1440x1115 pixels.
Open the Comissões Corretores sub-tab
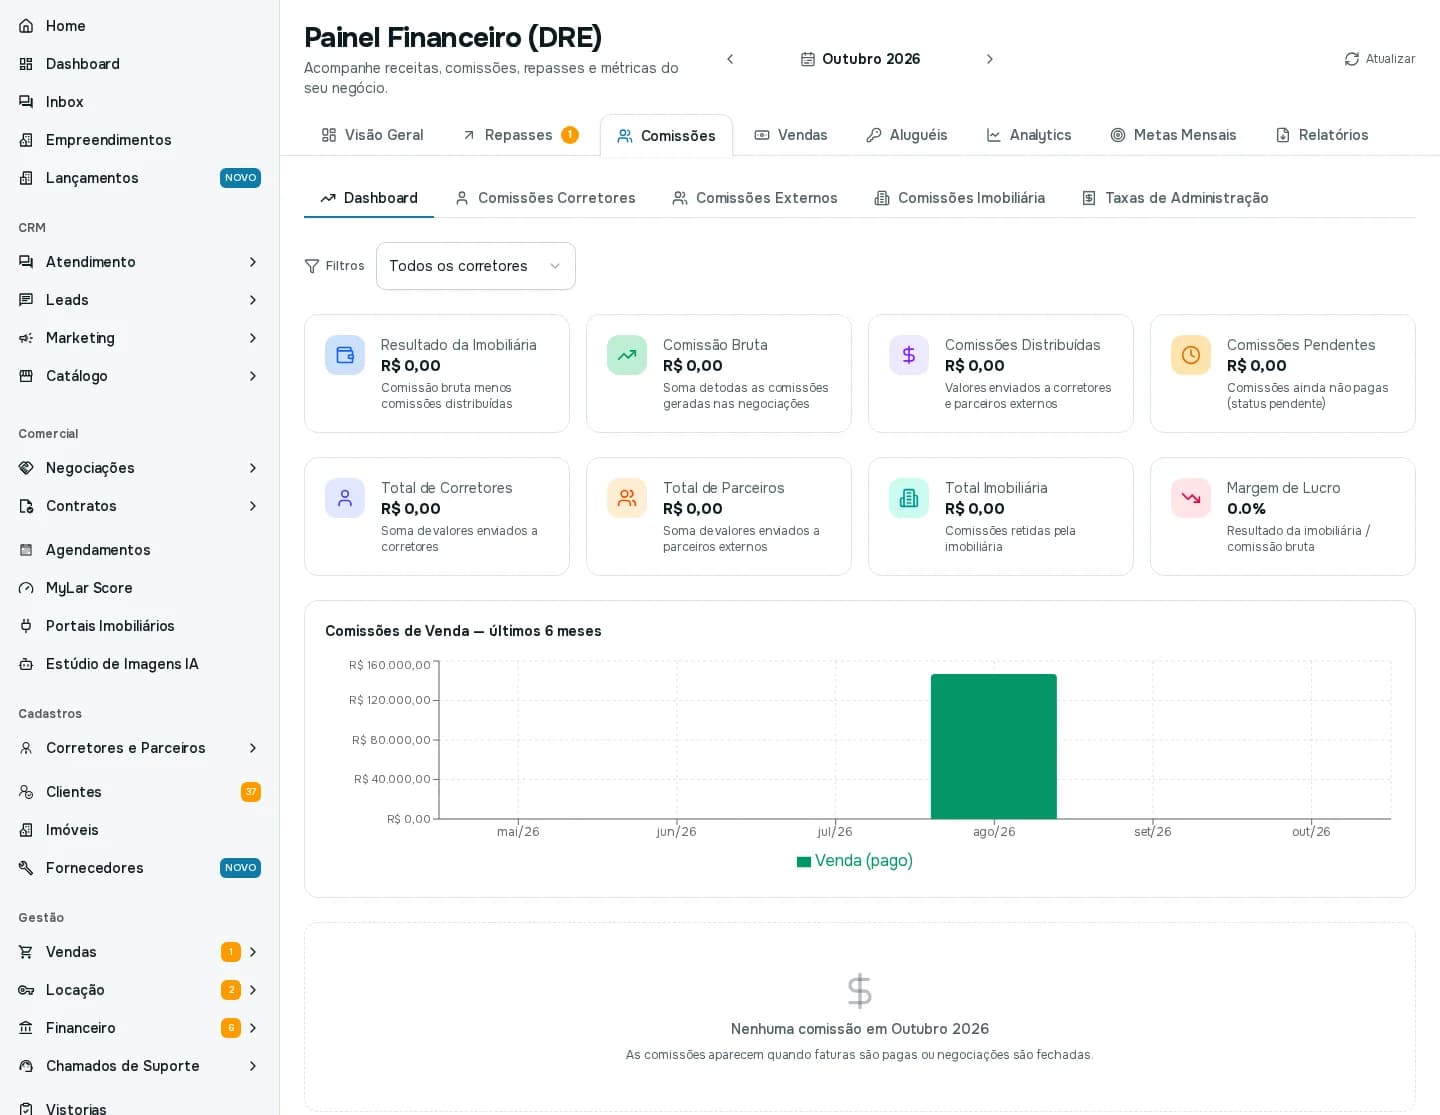point(545,198)
